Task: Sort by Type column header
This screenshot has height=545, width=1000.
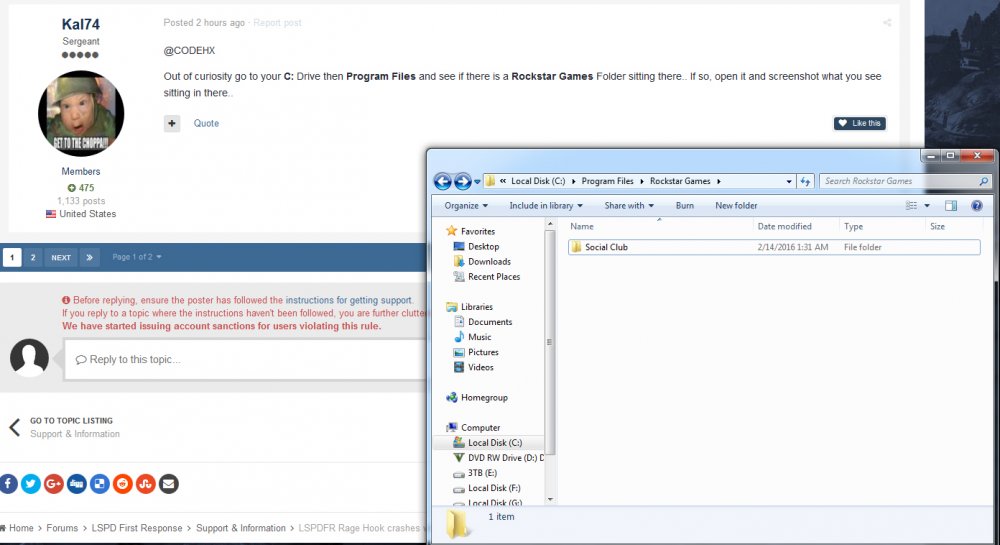Action: [x=853, y=226]
